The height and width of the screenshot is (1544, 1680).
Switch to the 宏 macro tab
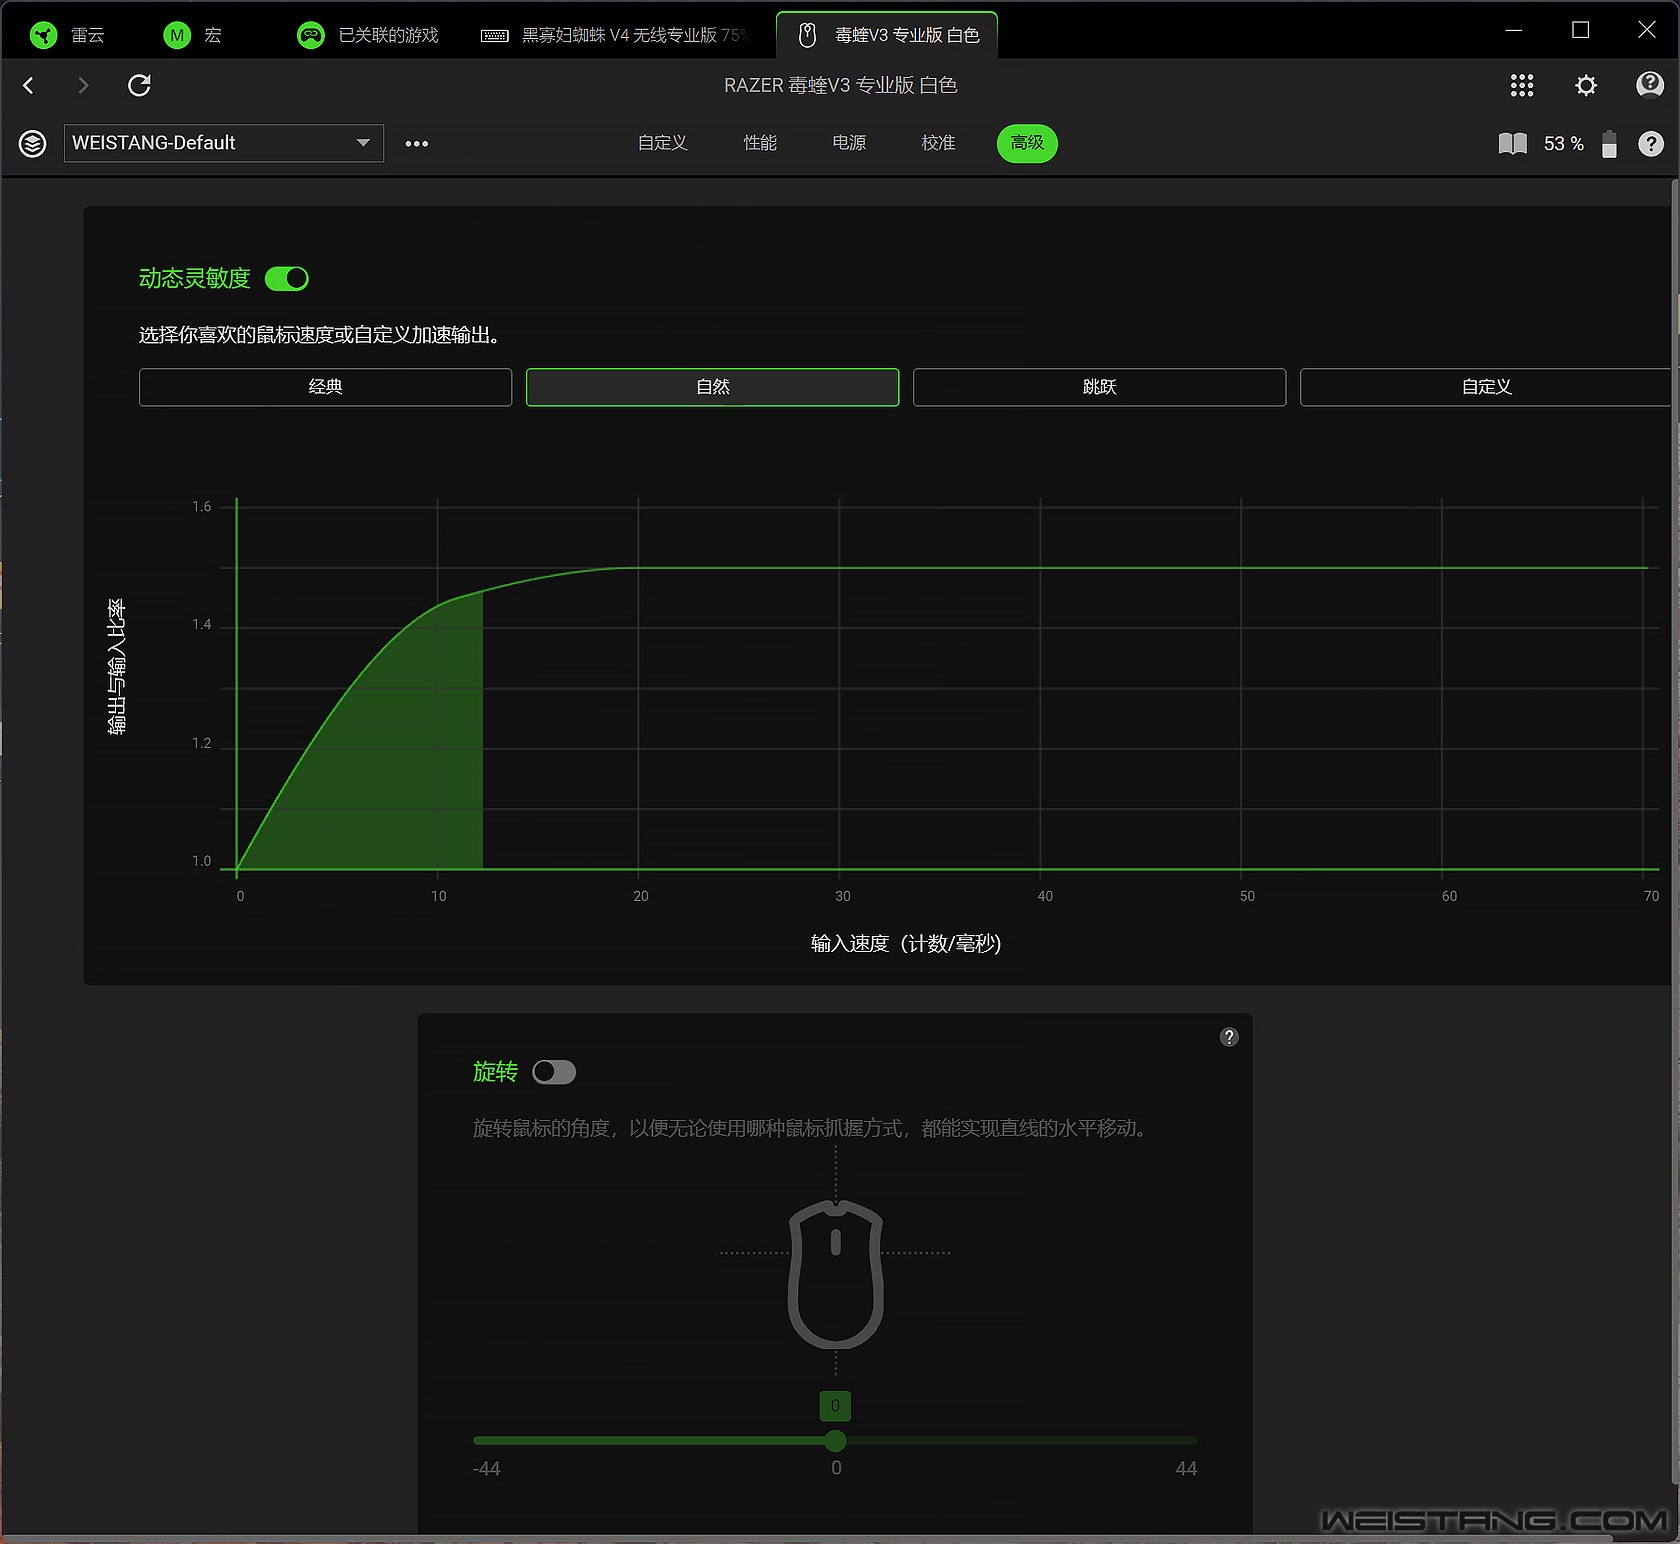click(192, 35)
